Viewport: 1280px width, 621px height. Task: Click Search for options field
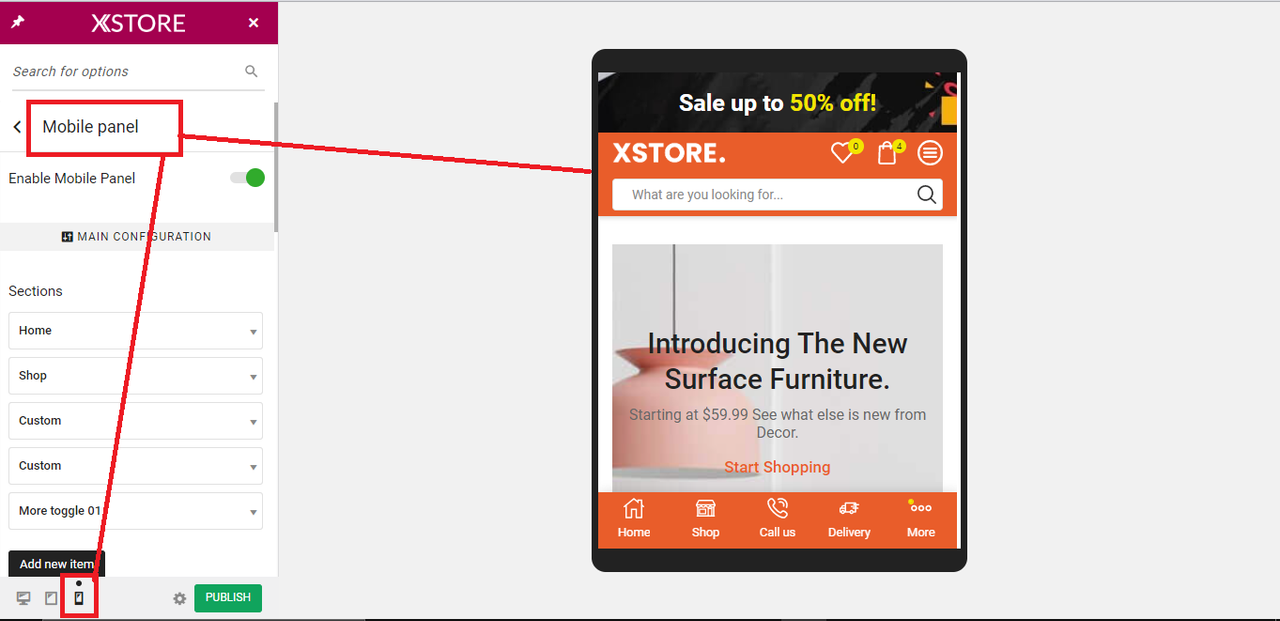[127, 72]
